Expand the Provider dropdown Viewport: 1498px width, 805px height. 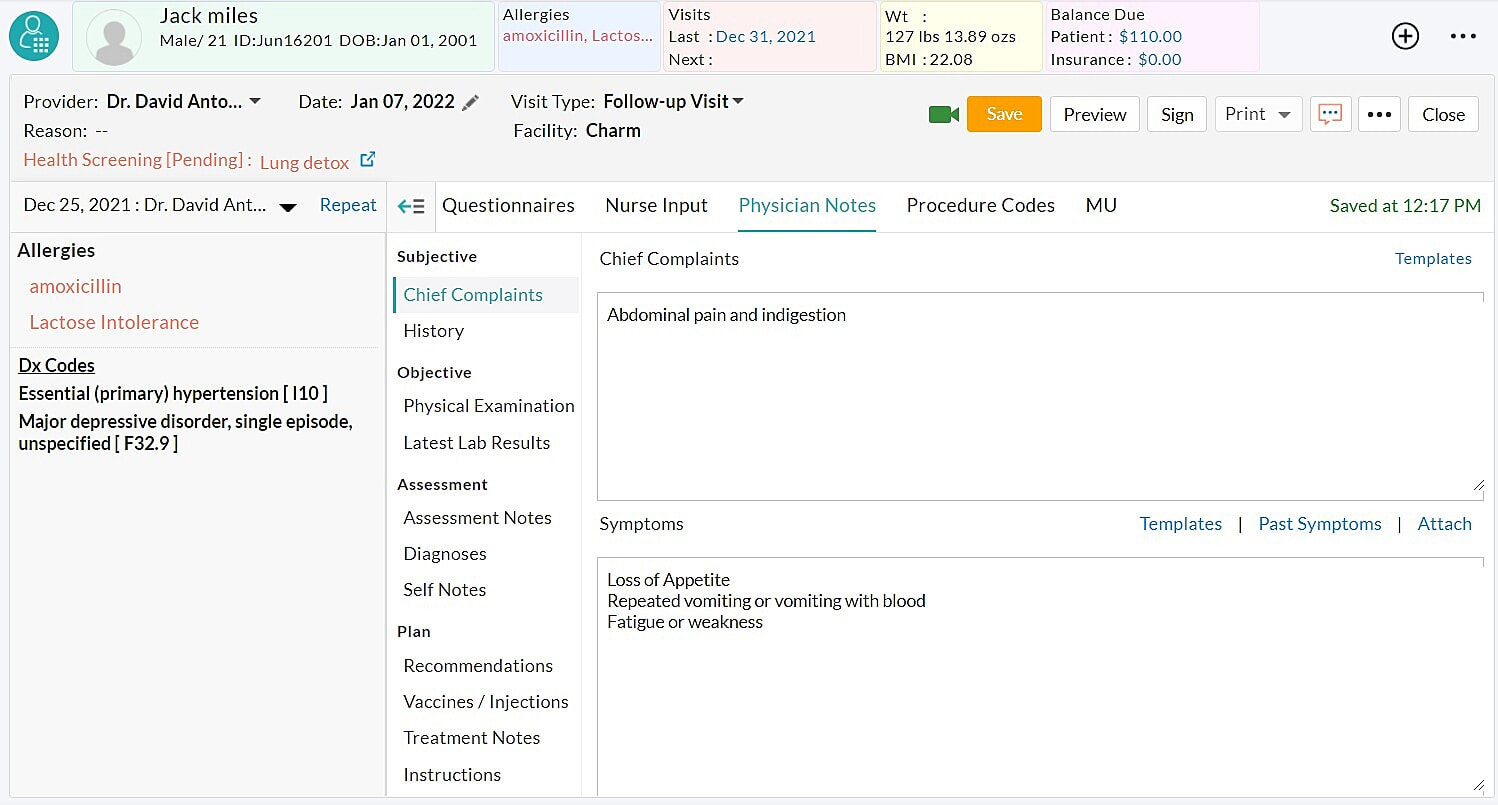click(x=254, y=101)
